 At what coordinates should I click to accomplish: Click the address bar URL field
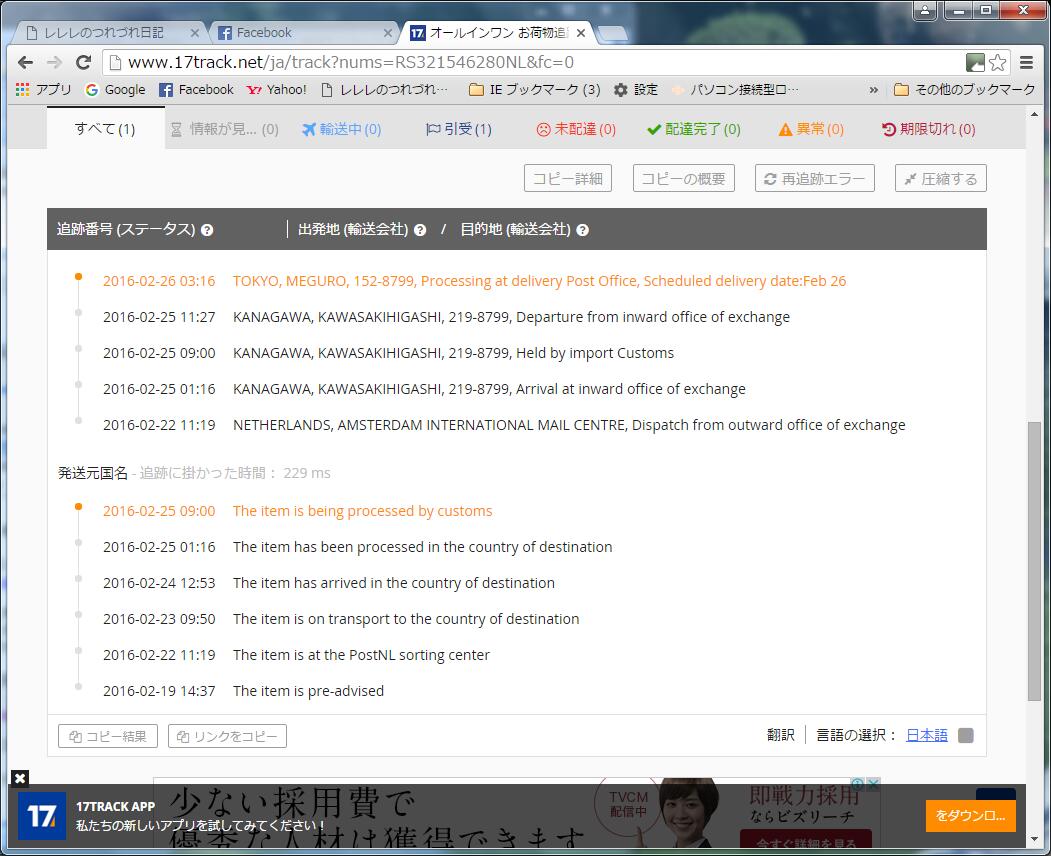point(536,62)
